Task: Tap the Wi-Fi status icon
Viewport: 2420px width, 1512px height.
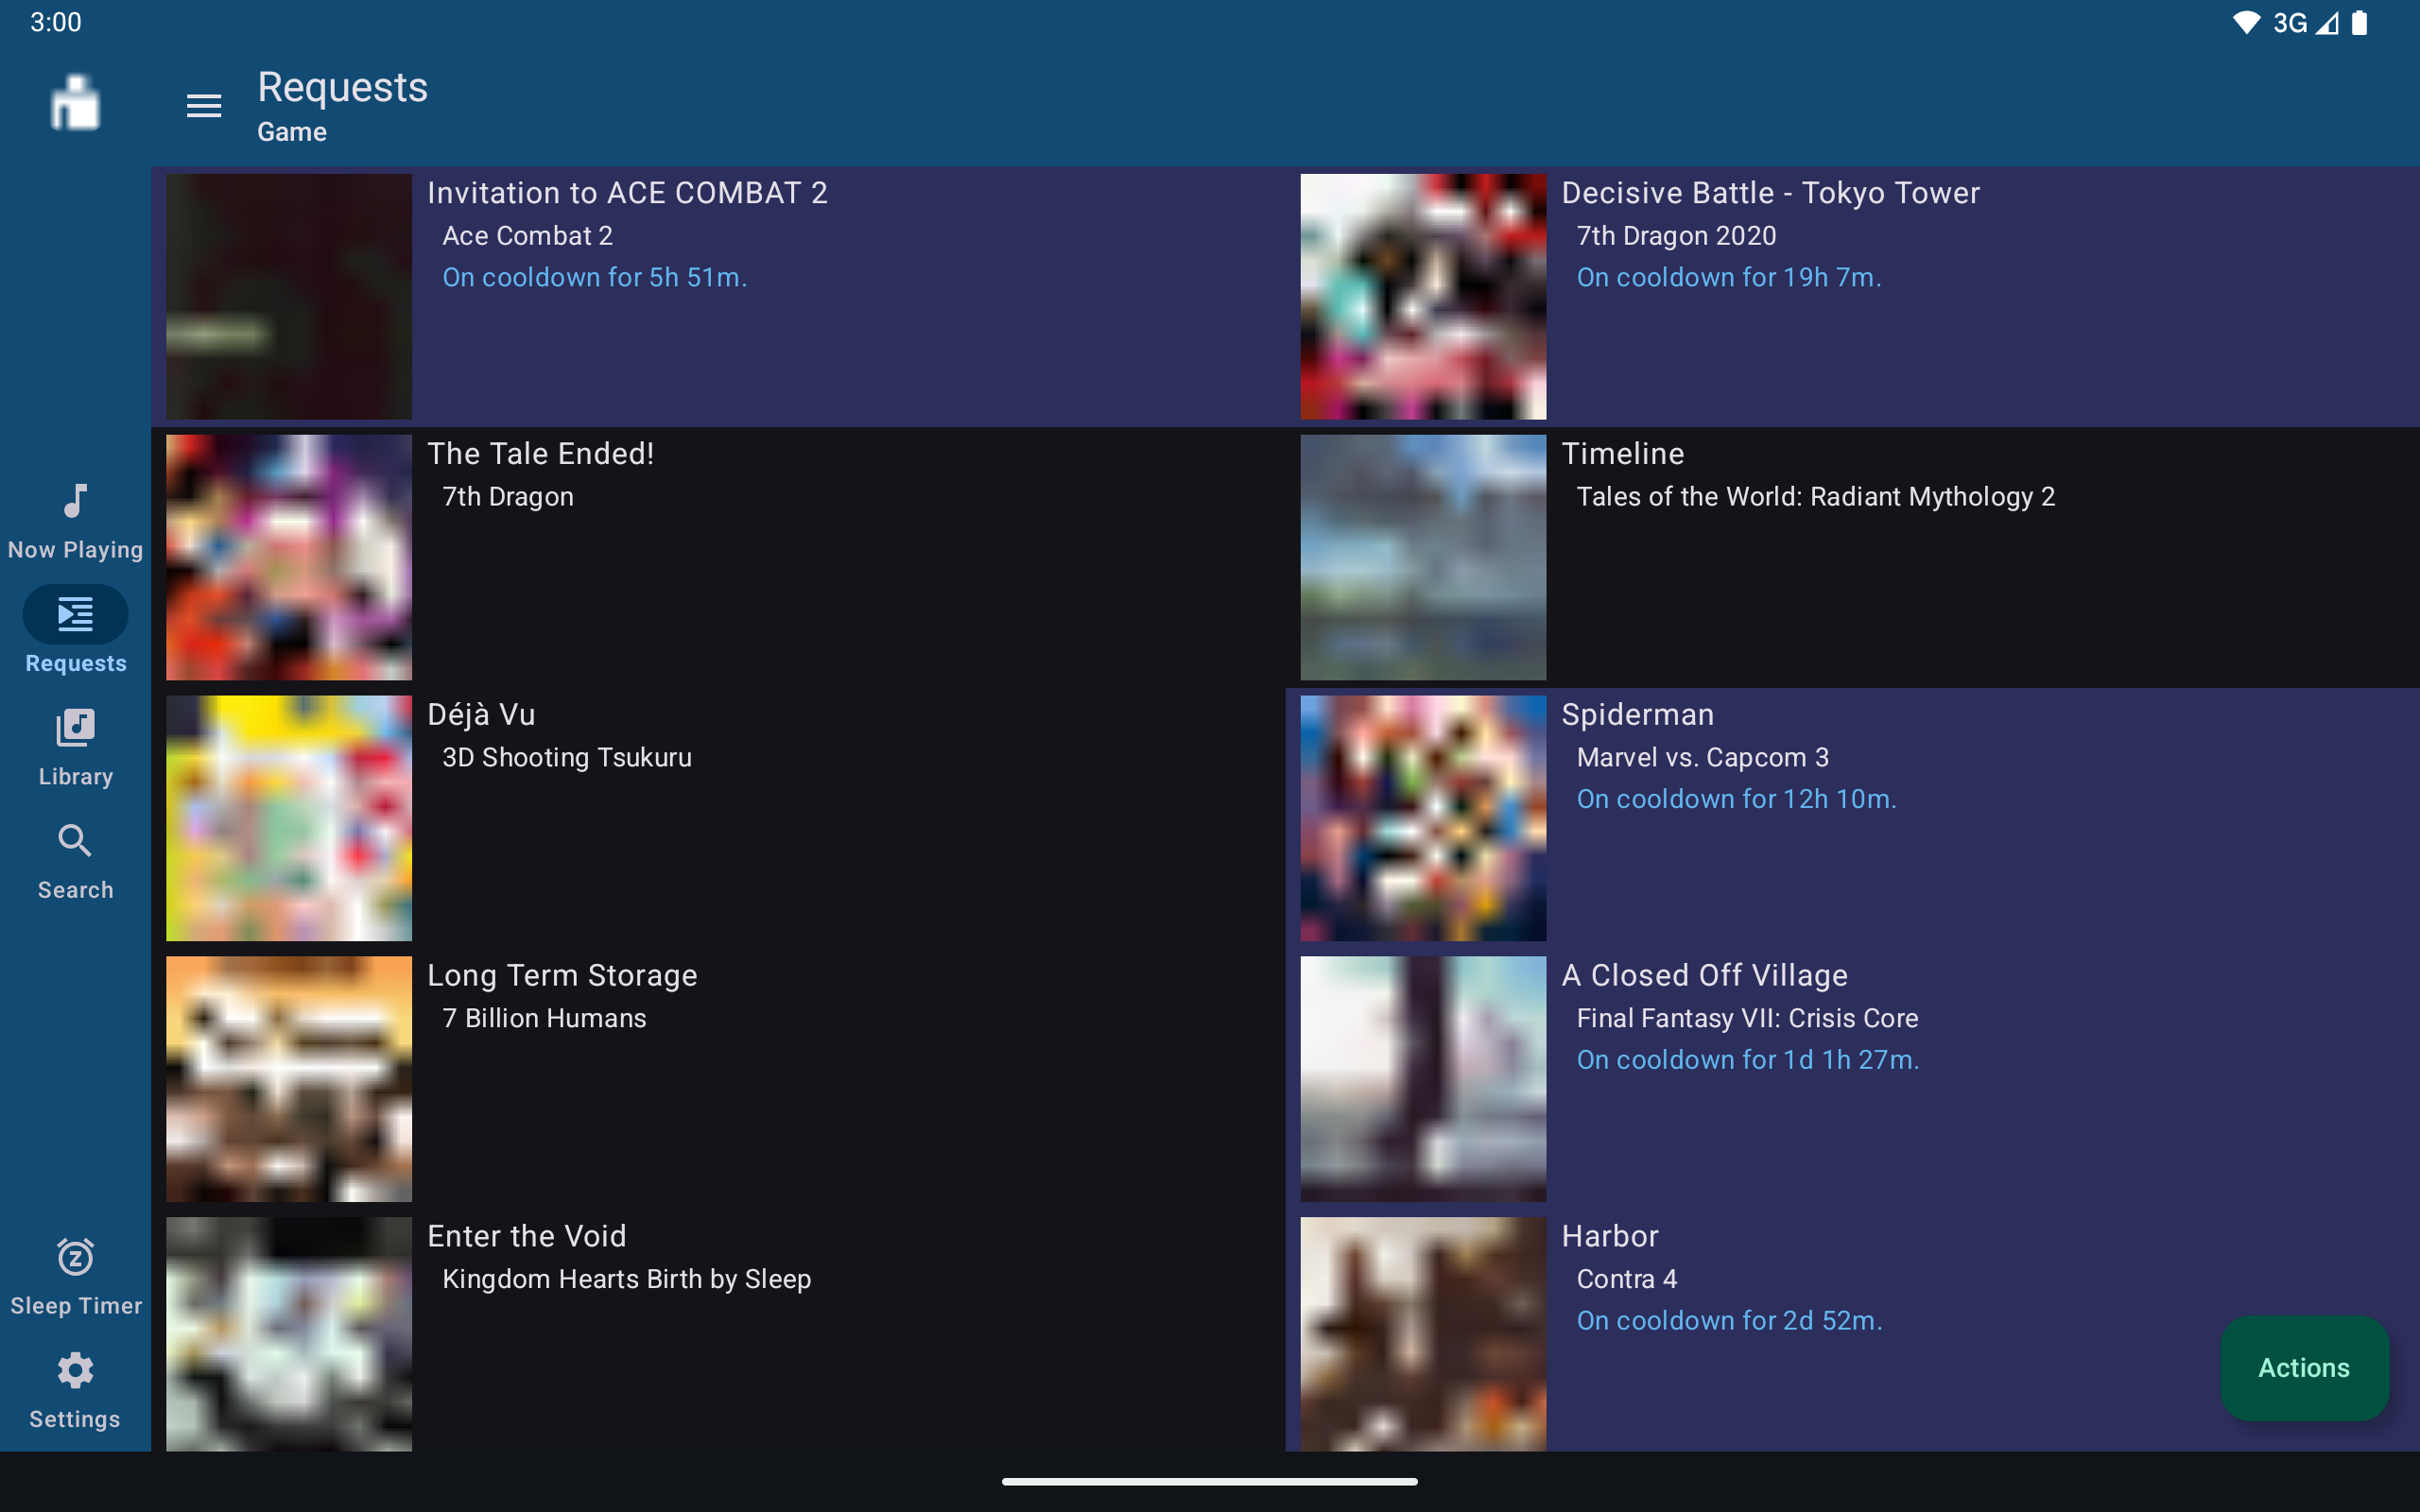Action: [2246, 23]
